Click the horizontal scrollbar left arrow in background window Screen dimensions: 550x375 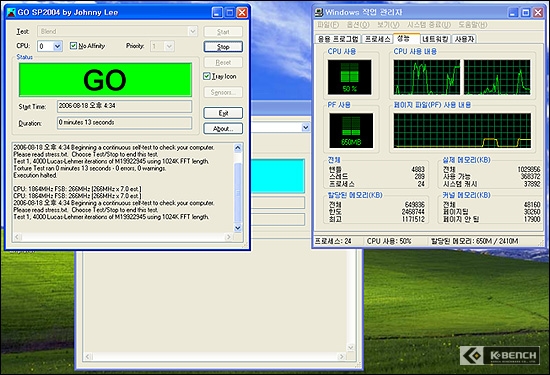click(88, 356)
